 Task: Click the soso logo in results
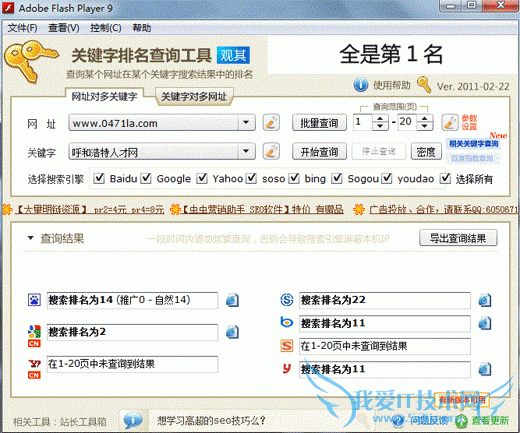coord(287,300)
